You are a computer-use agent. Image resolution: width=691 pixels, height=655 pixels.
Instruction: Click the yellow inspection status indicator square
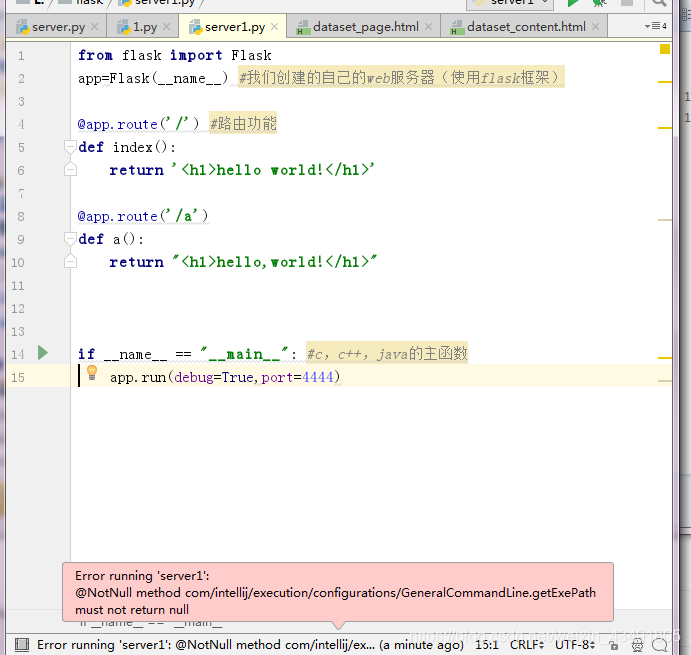point(665,49)
